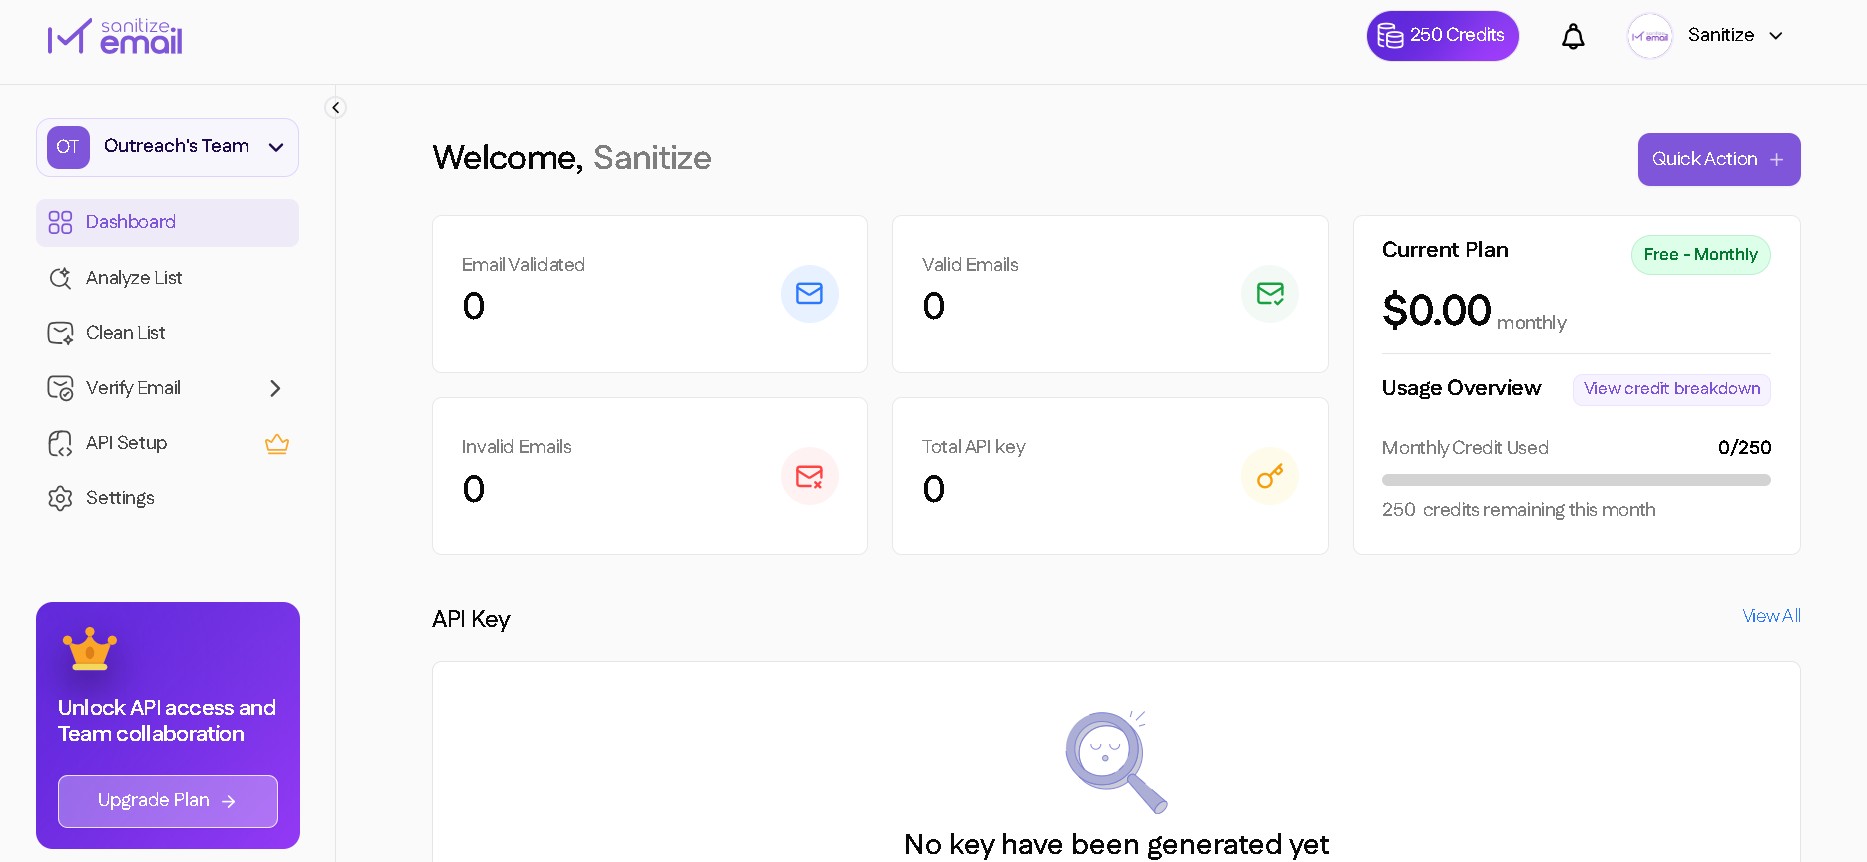This screenshot has height=862, width=1867.
Task: Click the Upgrade Plan button
Action: click(x=168, y=801)
